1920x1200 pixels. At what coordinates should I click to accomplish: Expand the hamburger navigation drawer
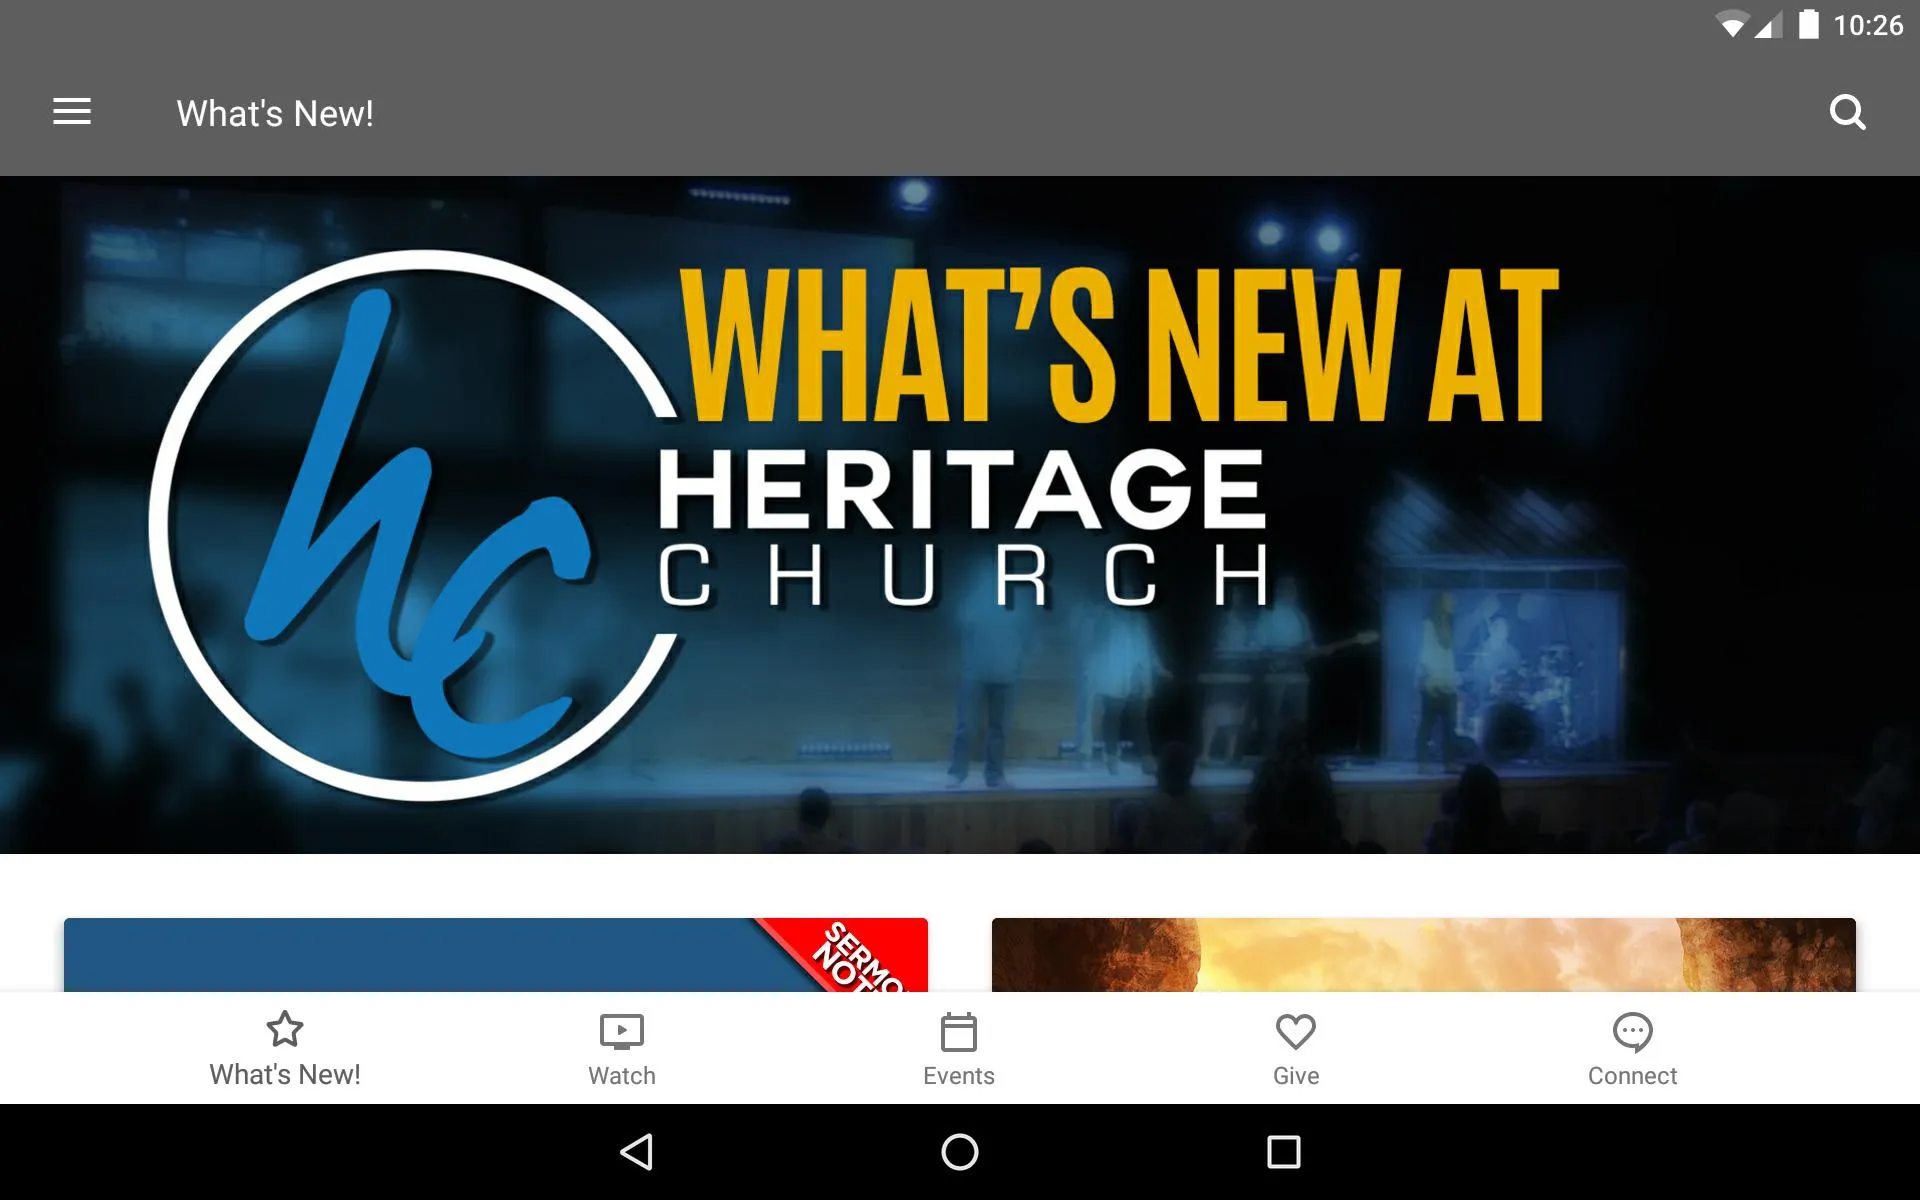pyautogui.click(x=72, y=113)
